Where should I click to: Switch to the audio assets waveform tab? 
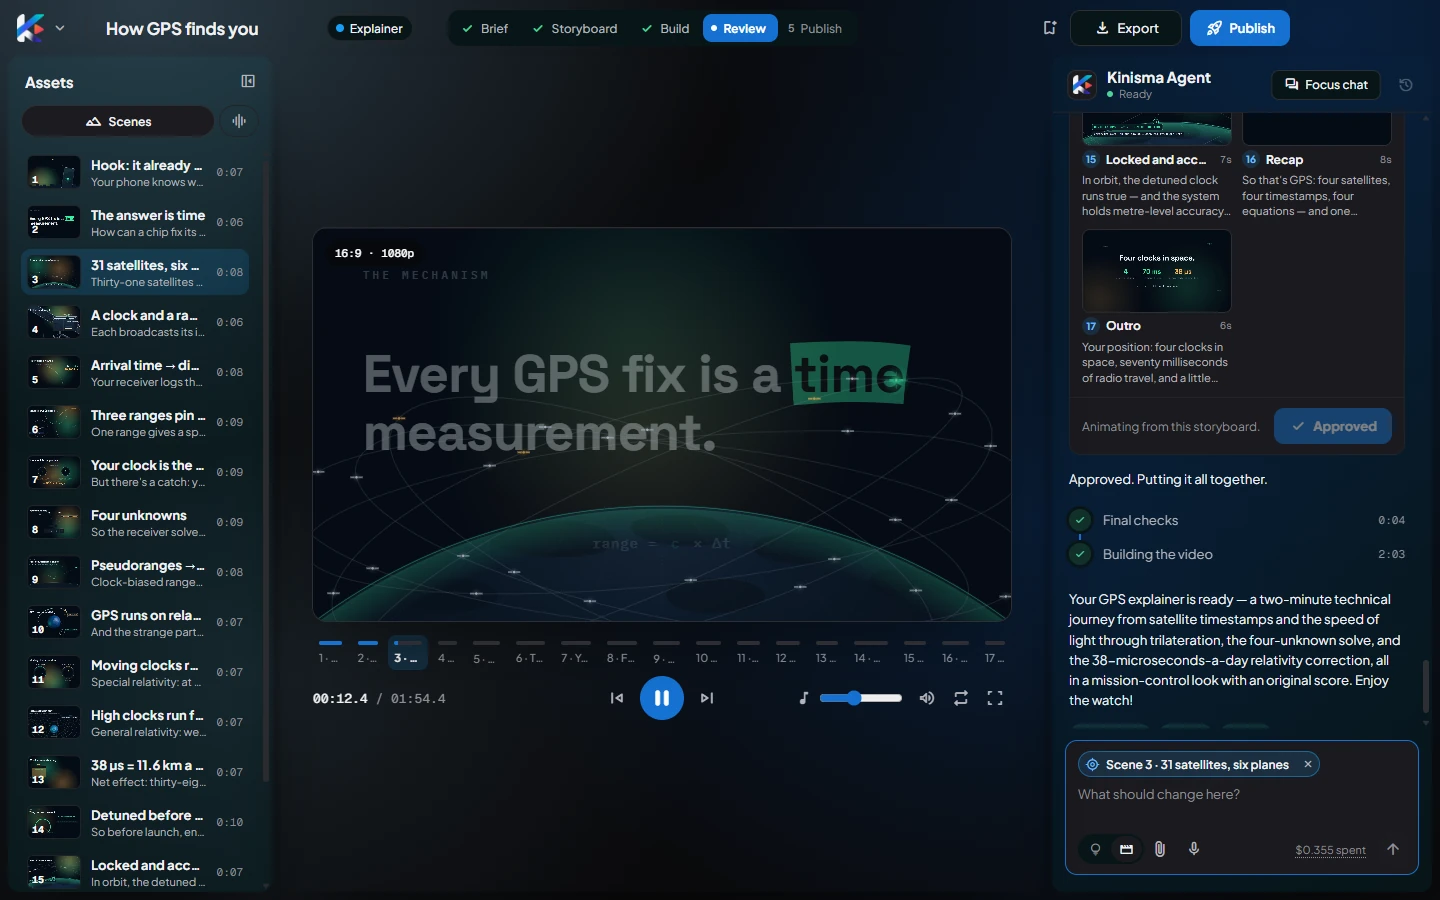point(239,121)
